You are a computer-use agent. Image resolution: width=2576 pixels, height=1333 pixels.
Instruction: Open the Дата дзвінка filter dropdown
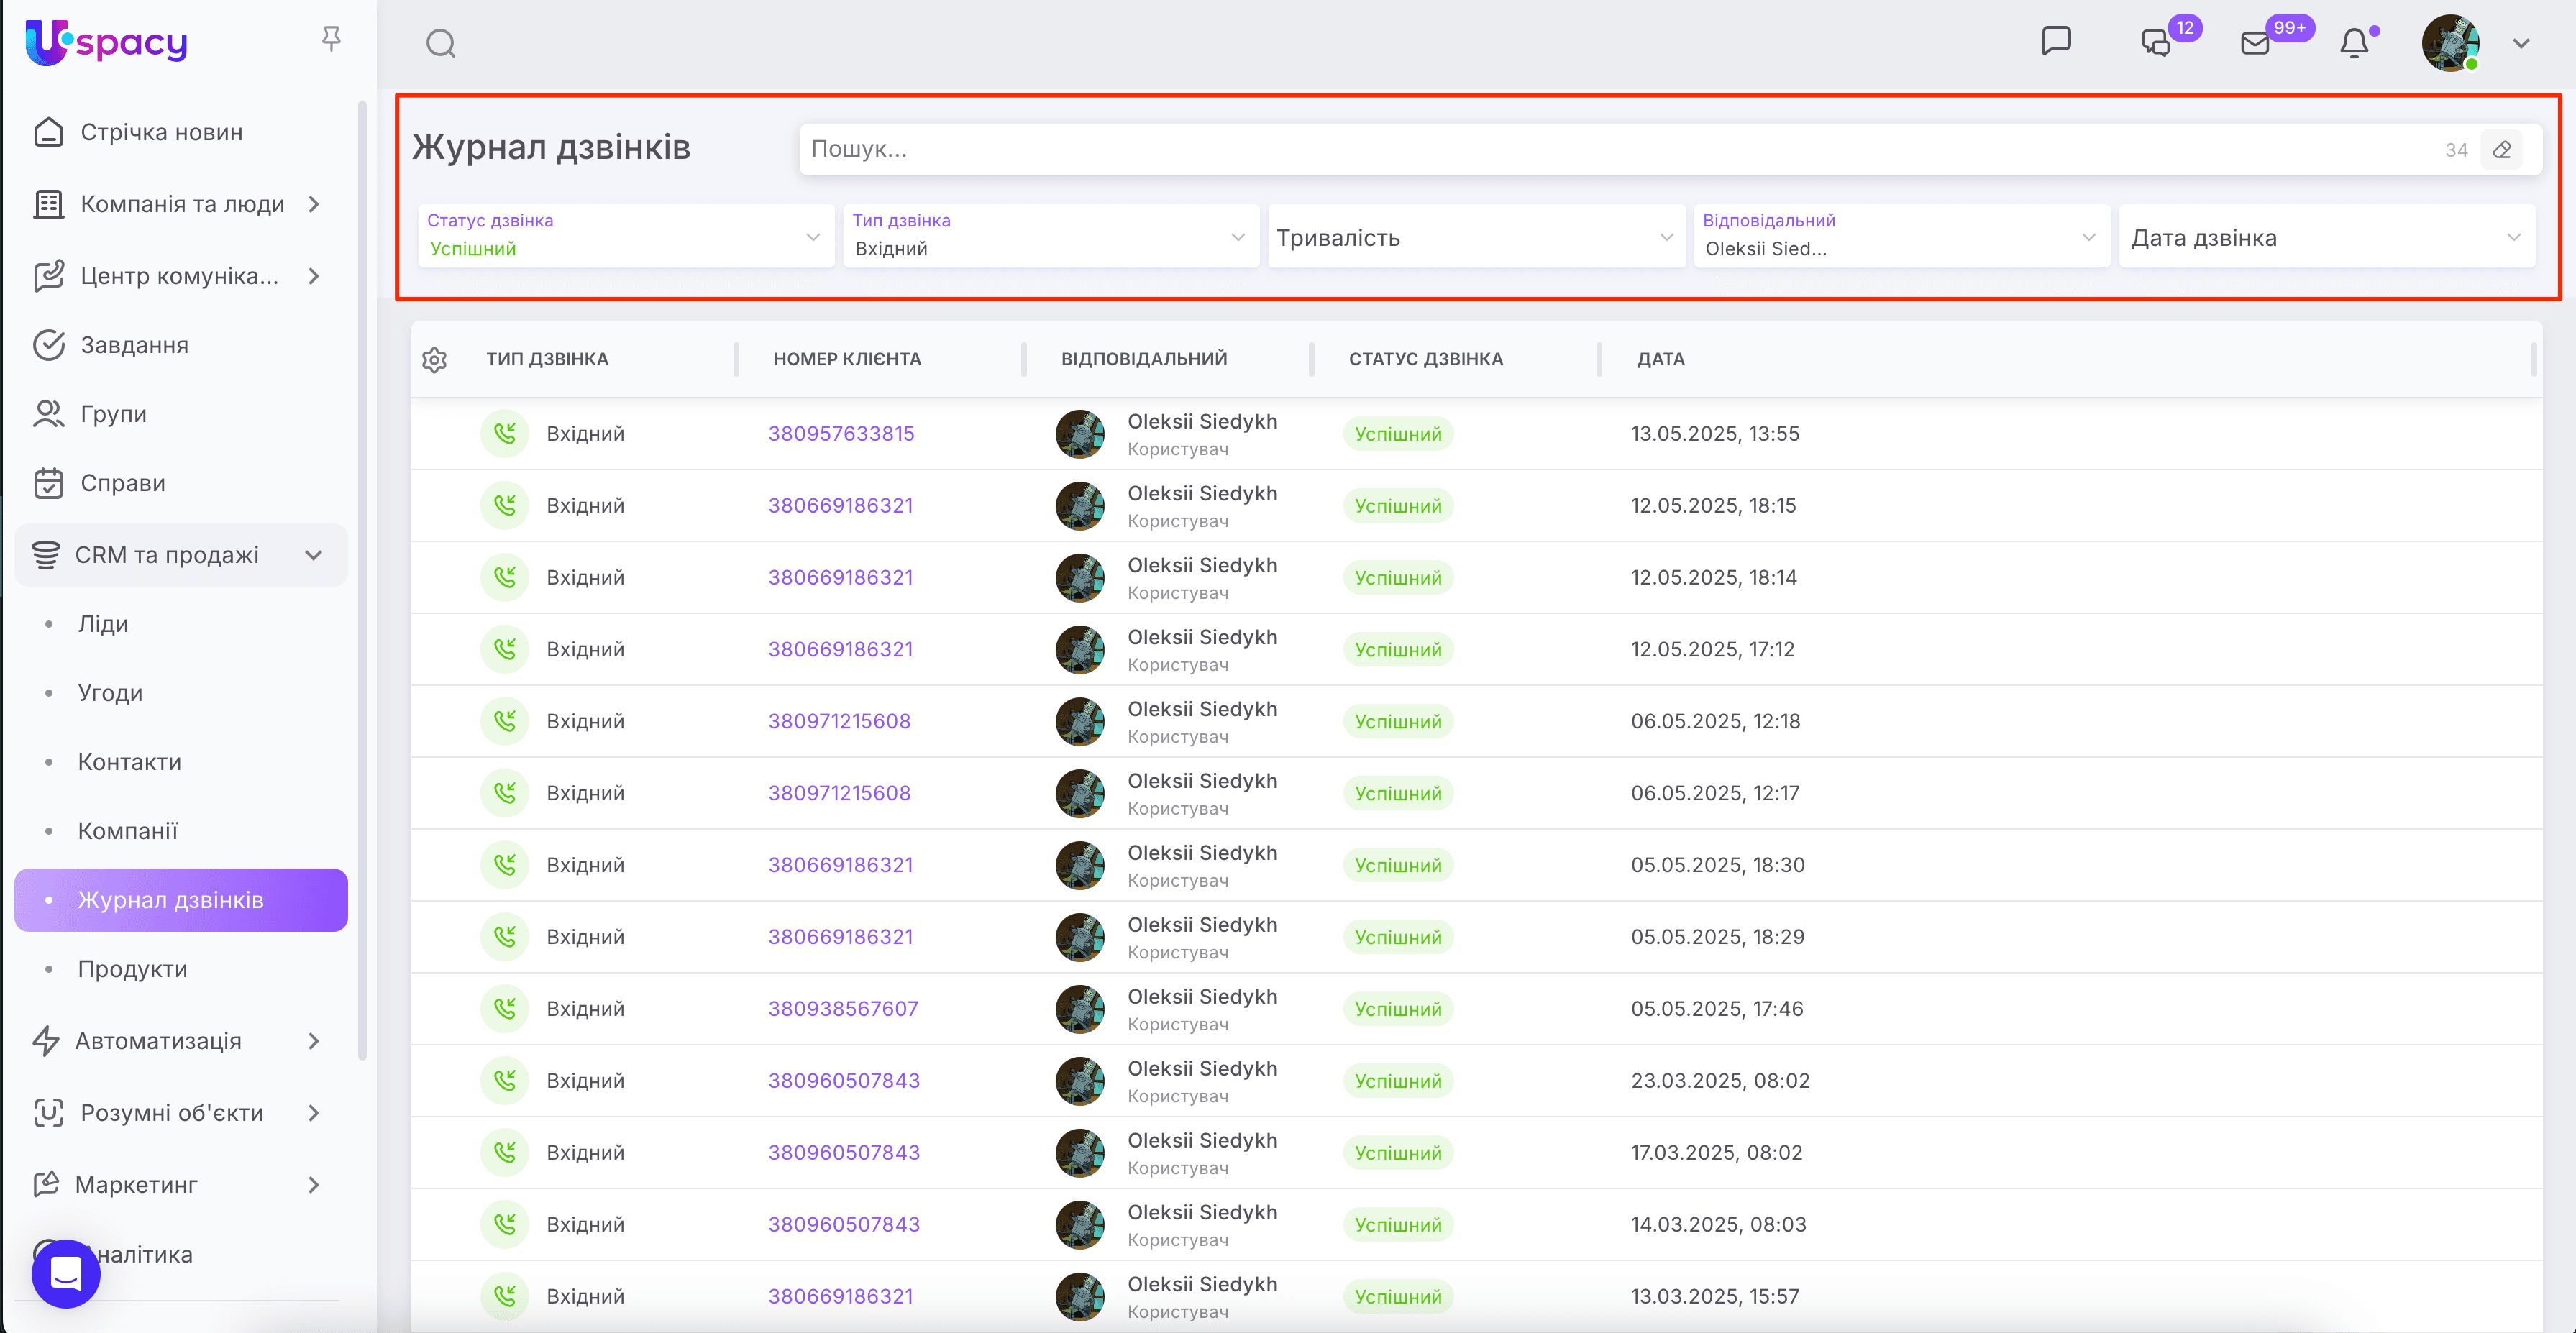2325,237
